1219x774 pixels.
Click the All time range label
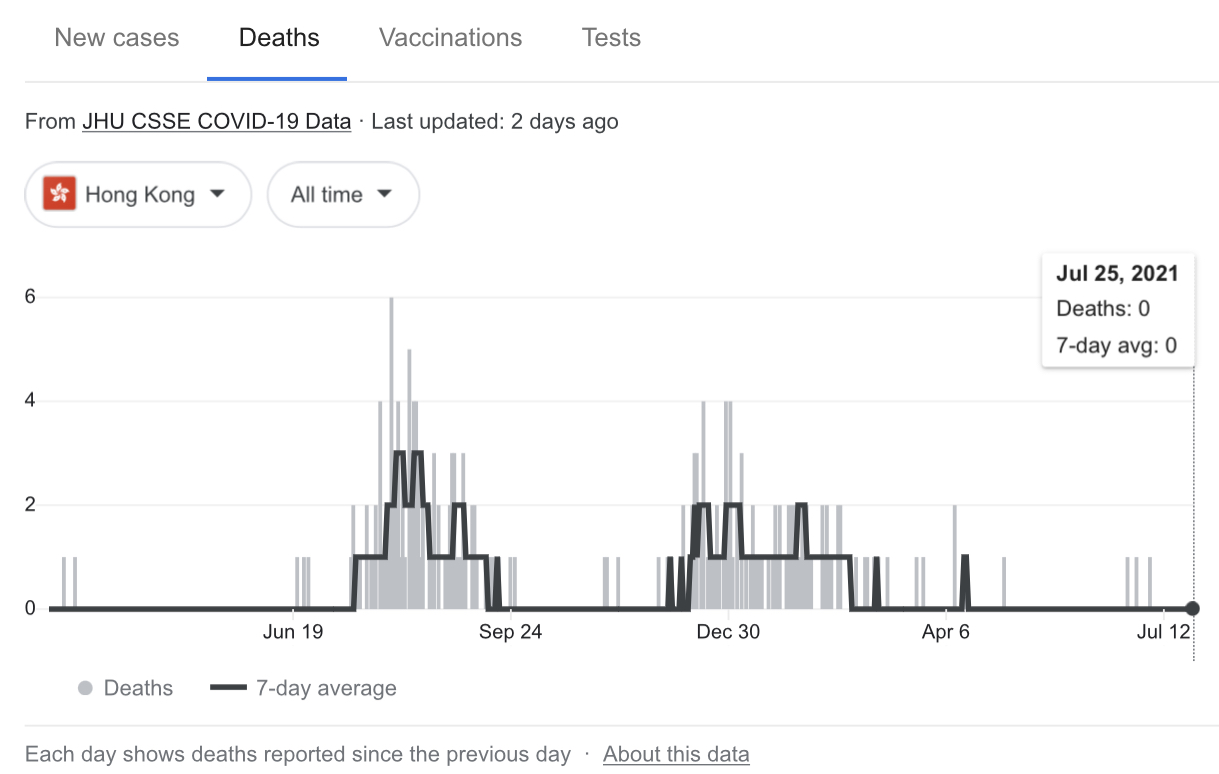click(326, 194)
